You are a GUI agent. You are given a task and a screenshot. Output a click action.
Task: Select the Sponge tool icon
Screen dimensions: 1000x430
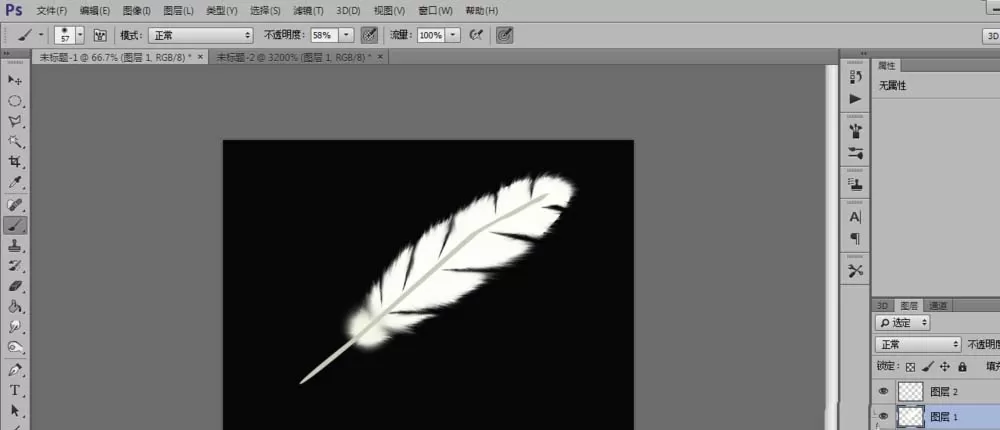tap(15, 348)
